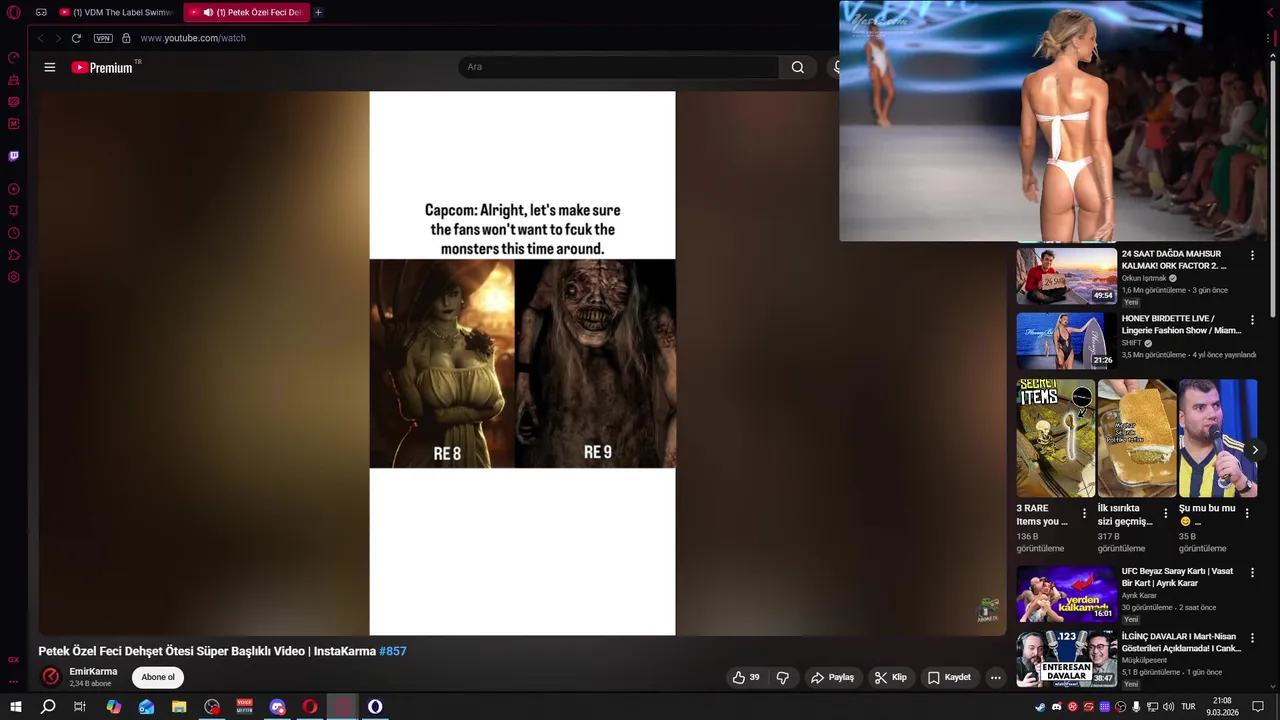Open more actions three-dot menu below video

[995, 677]
